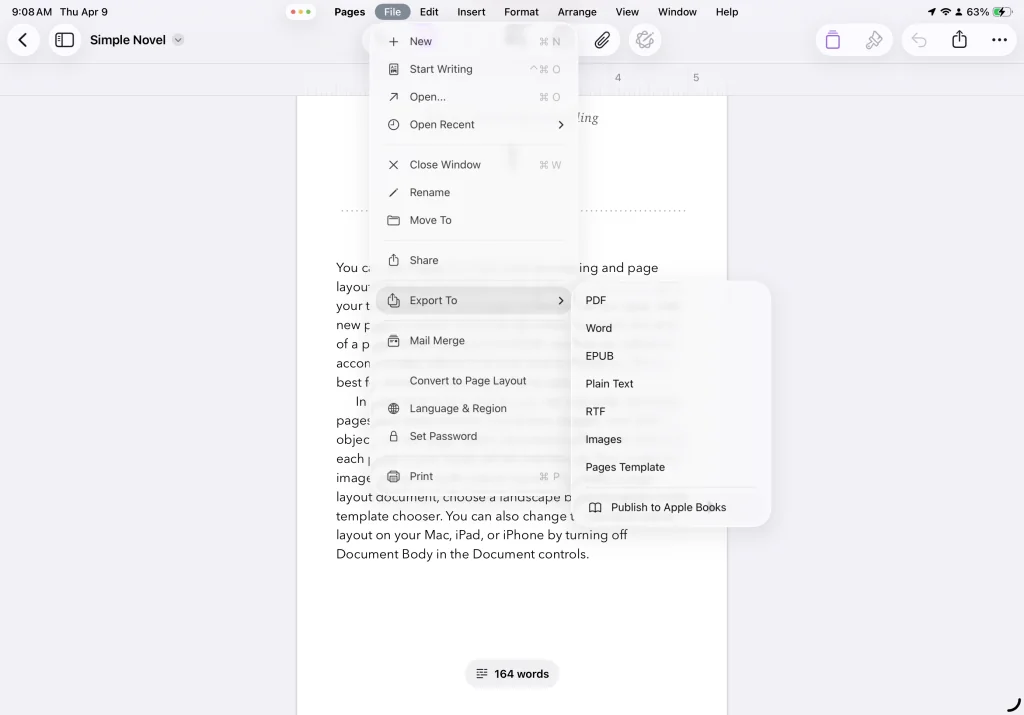Select Convert to Page Layout
1024x715 pixels.
point(474,381)
